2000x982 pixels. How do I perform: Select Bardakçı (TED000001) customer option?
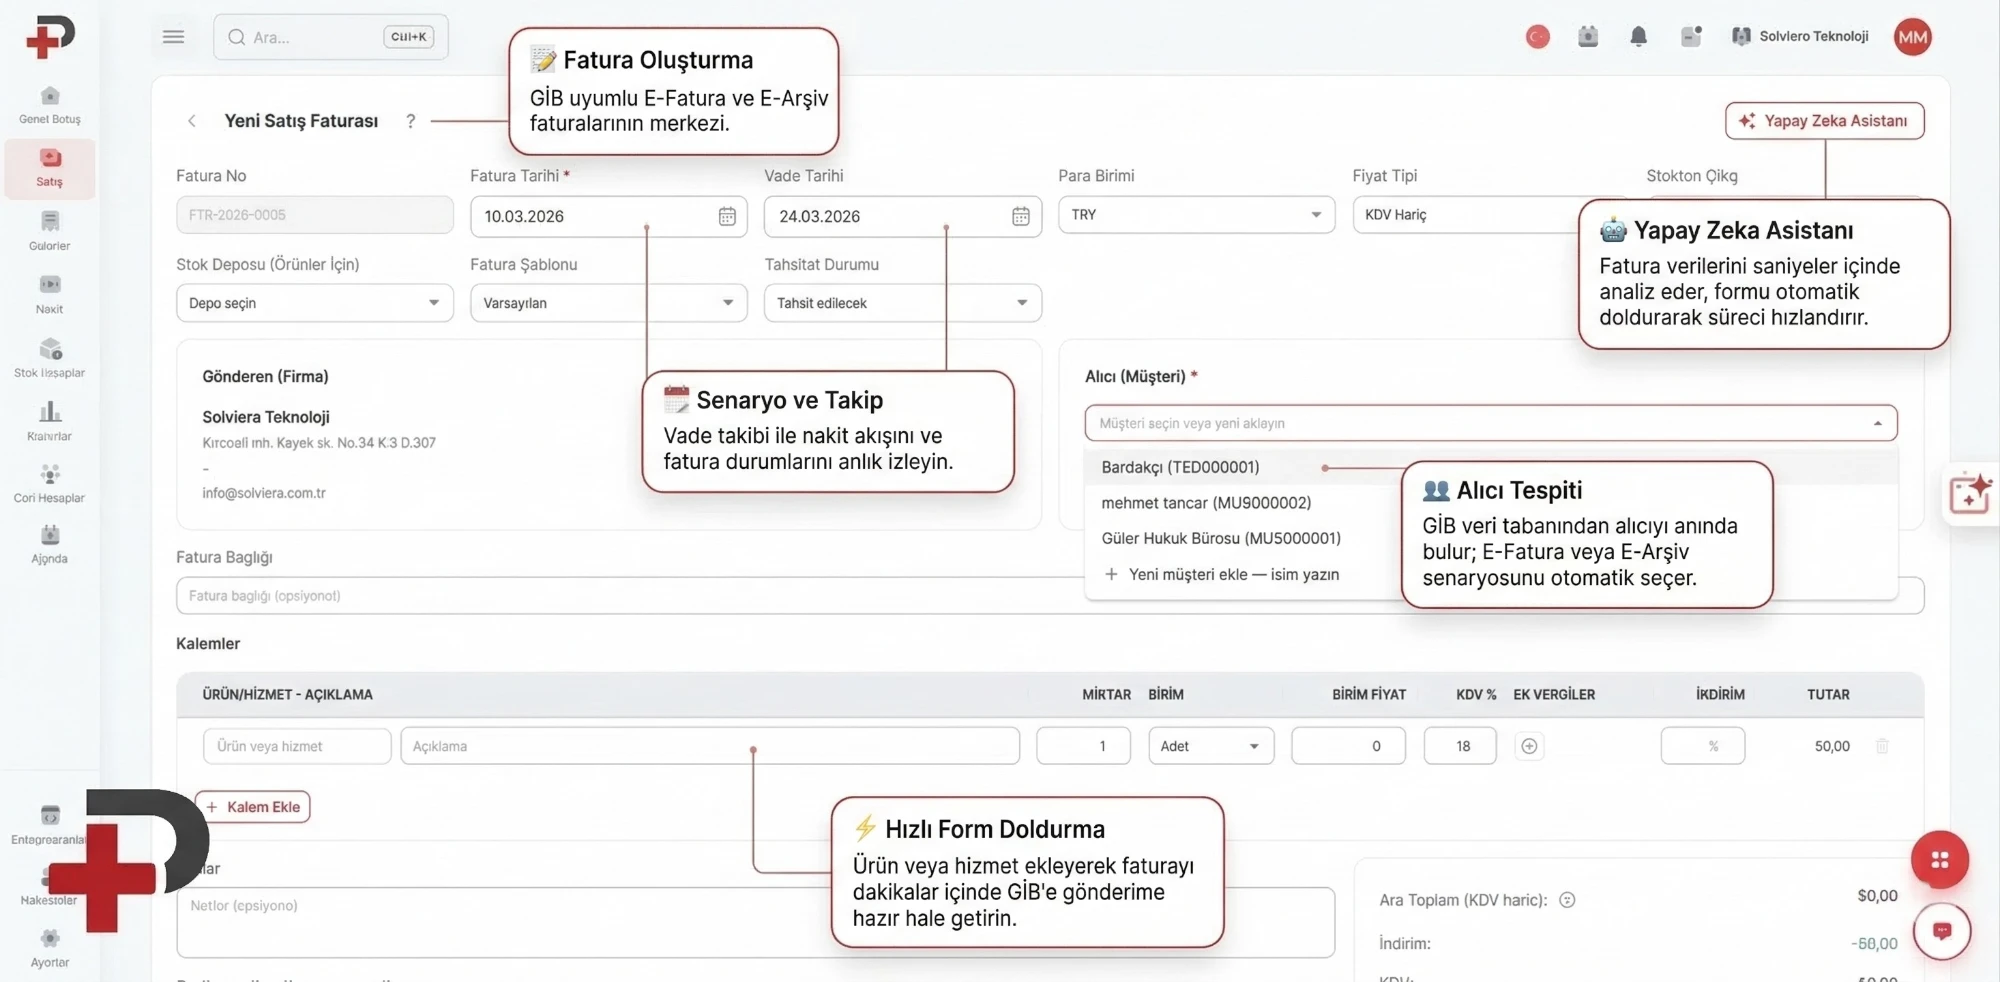1180,467
